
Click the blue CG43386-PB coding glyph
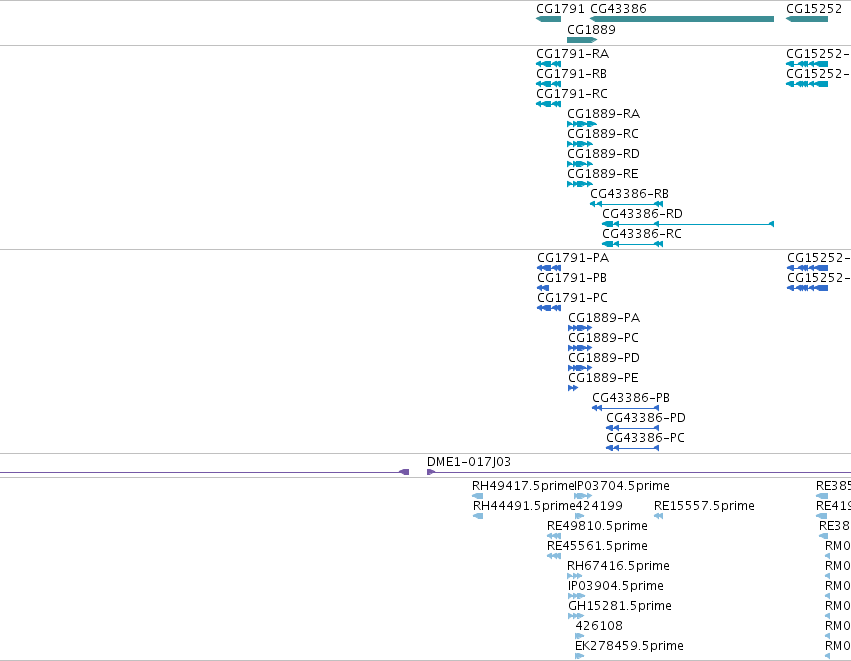click(625, 408)
